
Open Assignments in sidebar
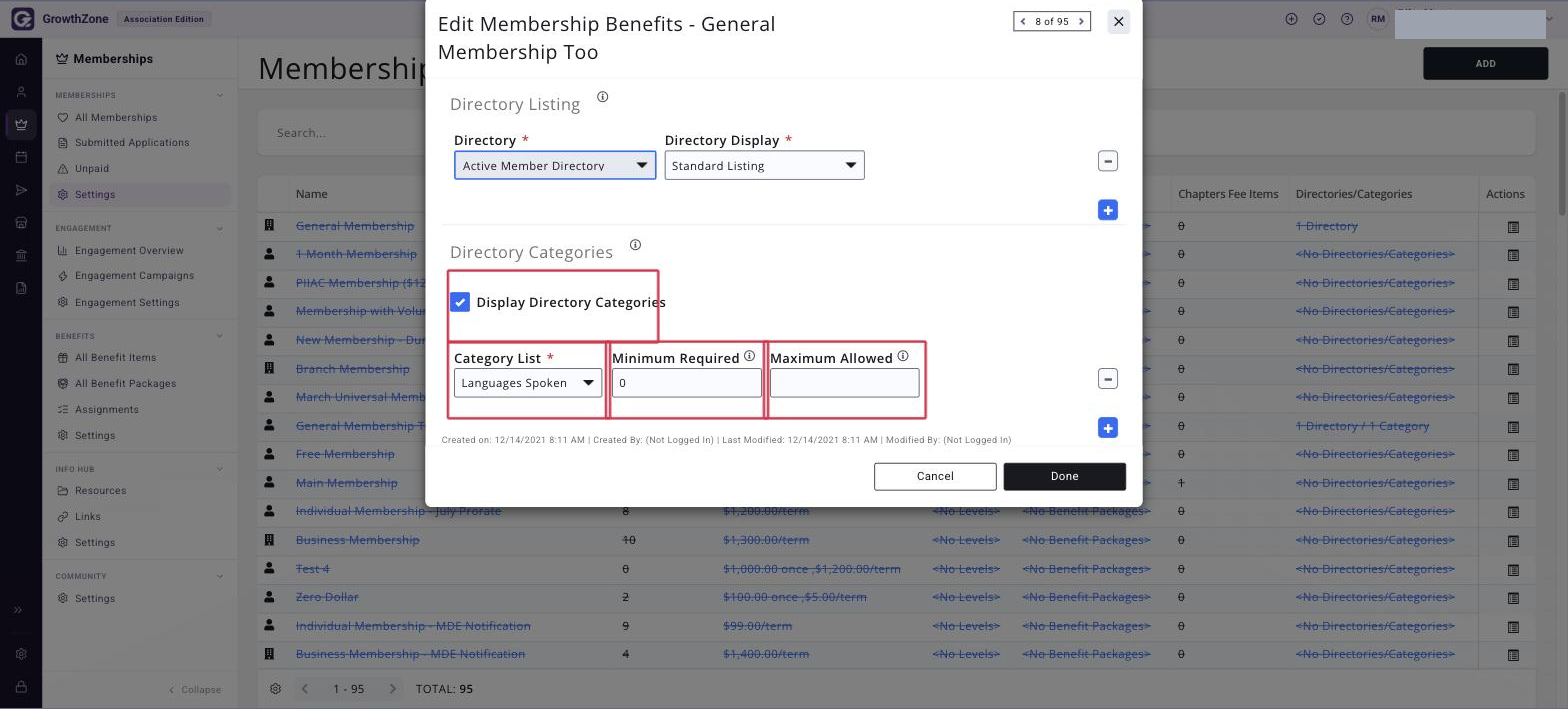[106, 410]
